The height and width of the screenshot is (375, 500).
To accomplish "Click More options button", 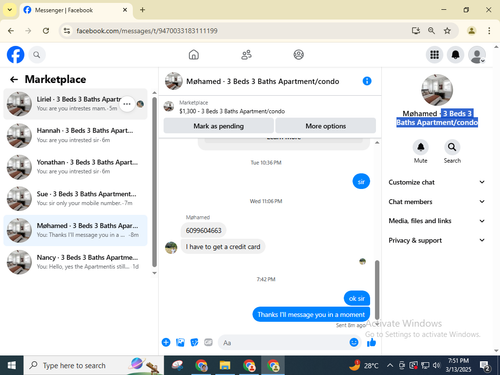I will click(325, 126).
